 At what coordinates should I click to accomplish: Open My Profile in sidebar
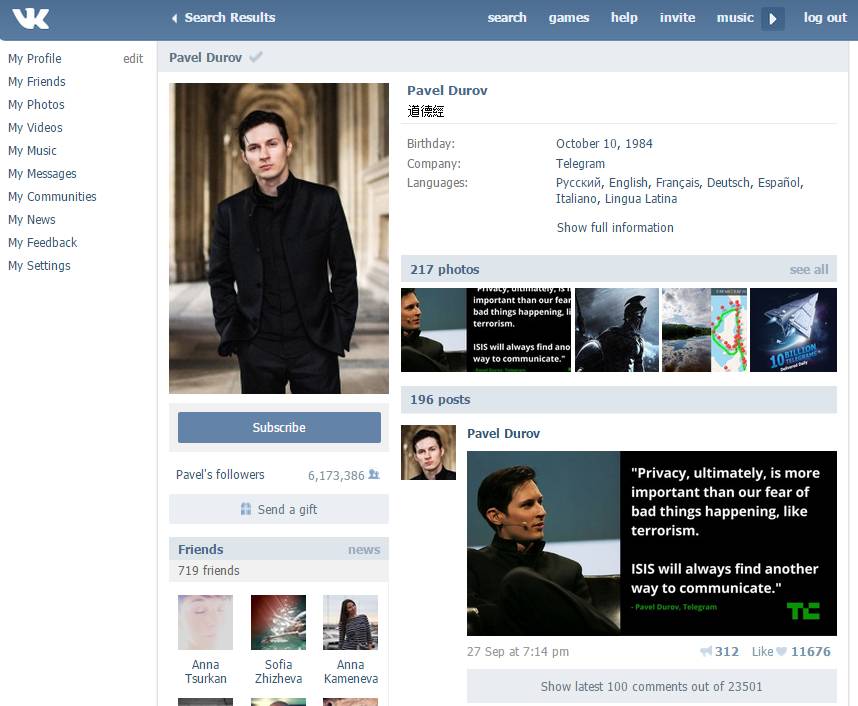(x=34, y=59)
